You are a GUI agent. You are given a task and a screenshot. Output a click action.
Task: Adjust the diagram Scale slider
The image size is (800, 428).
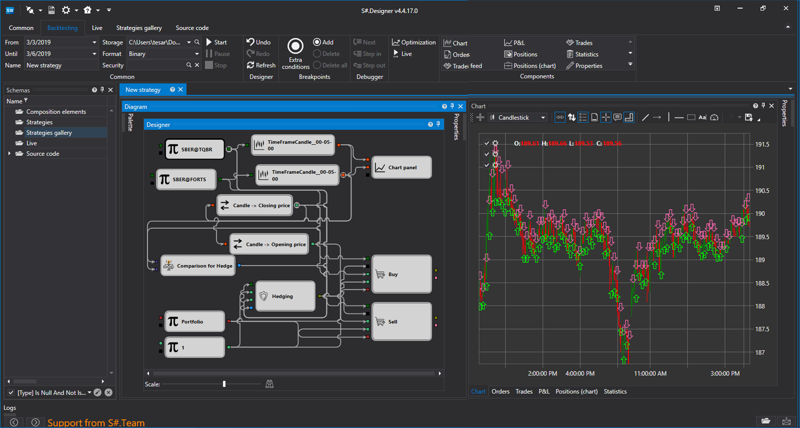(x=224, y=384)
